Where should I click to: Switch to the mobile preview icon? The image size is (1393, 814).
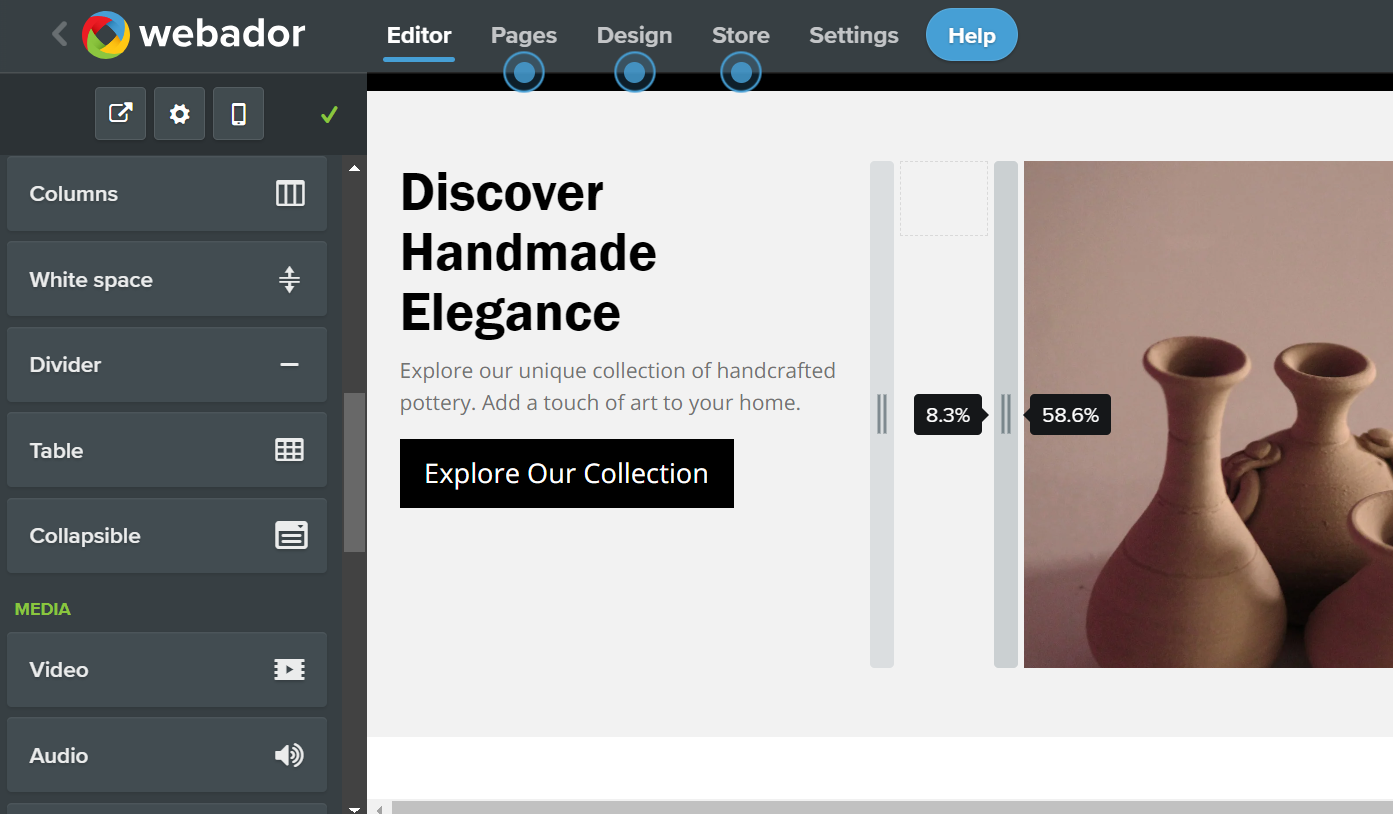pos(238,113)
